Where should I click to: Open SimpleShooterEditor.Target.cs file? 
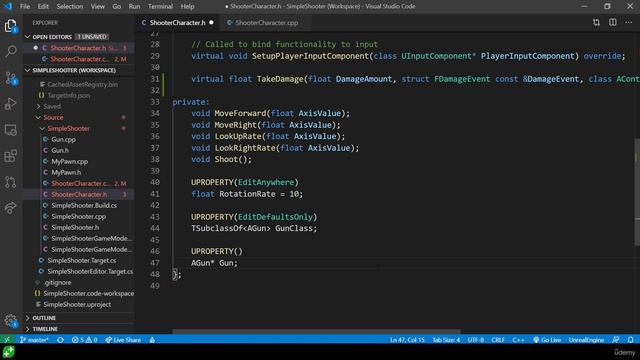[x=90, y=271]
